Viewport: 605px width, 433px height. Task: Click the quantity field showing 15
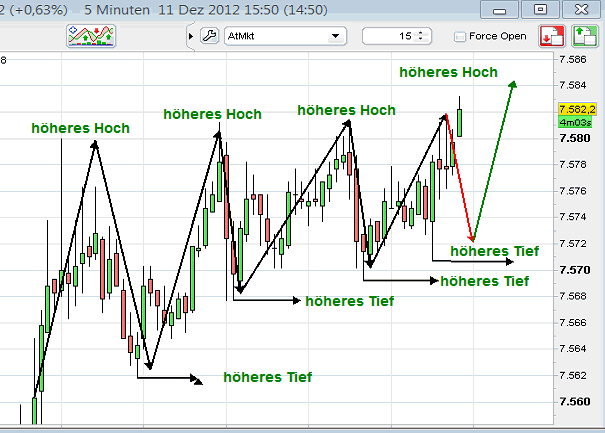click(397, 36)
